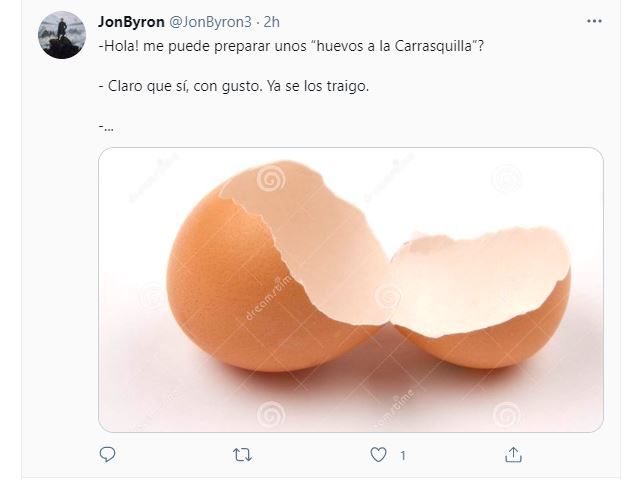Open the share tweet icon
Image resolution: width=642 pixels, height=480 pixels.
pos(513,455)
